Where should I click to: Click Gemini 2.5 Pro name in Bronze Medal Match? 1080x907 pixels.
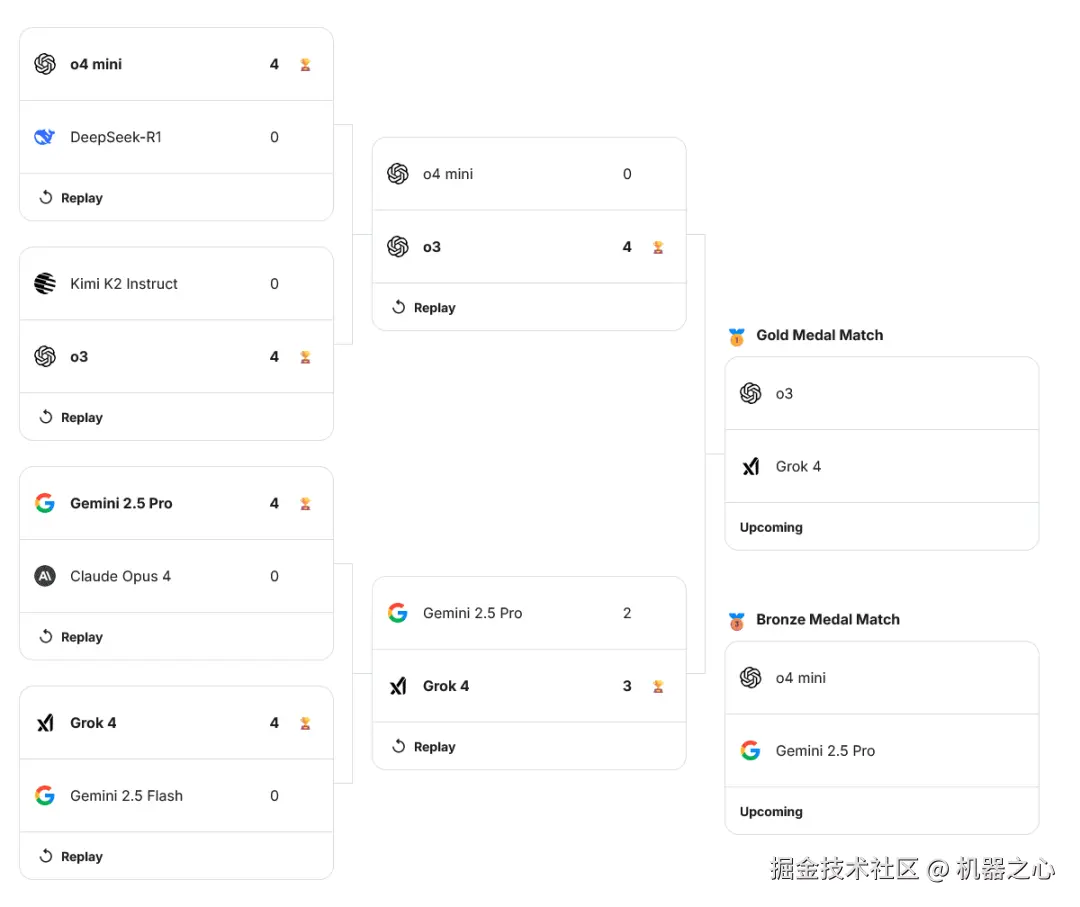825,751
